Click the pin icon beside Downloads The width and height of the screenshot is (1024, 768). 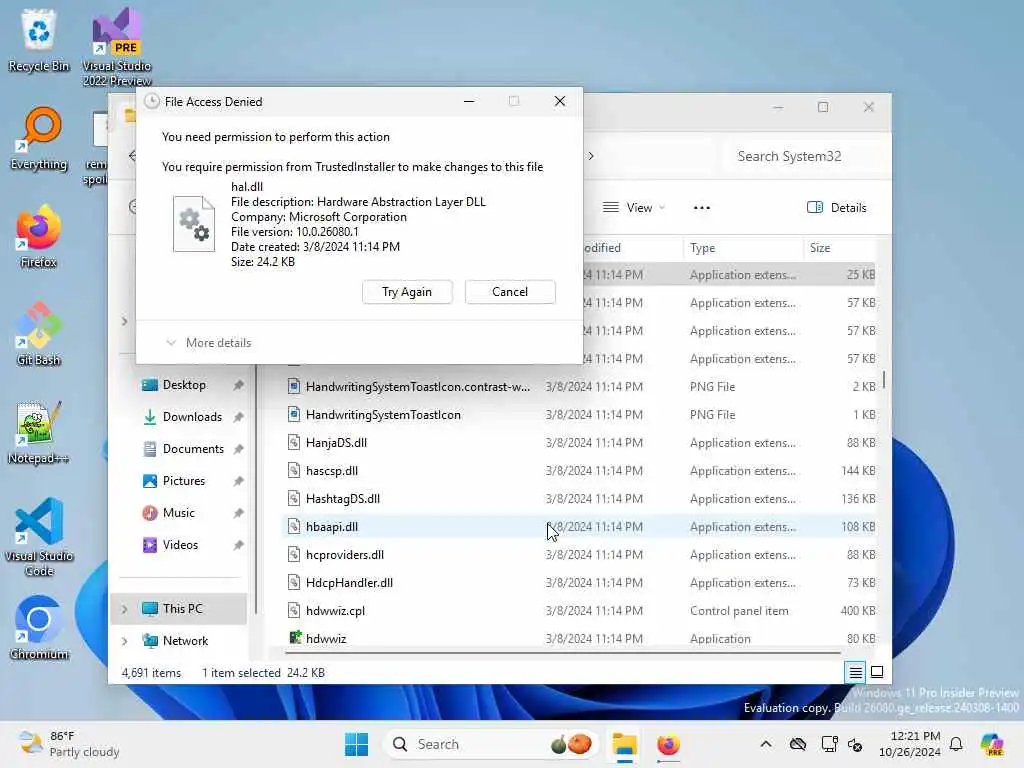(238, 417)
